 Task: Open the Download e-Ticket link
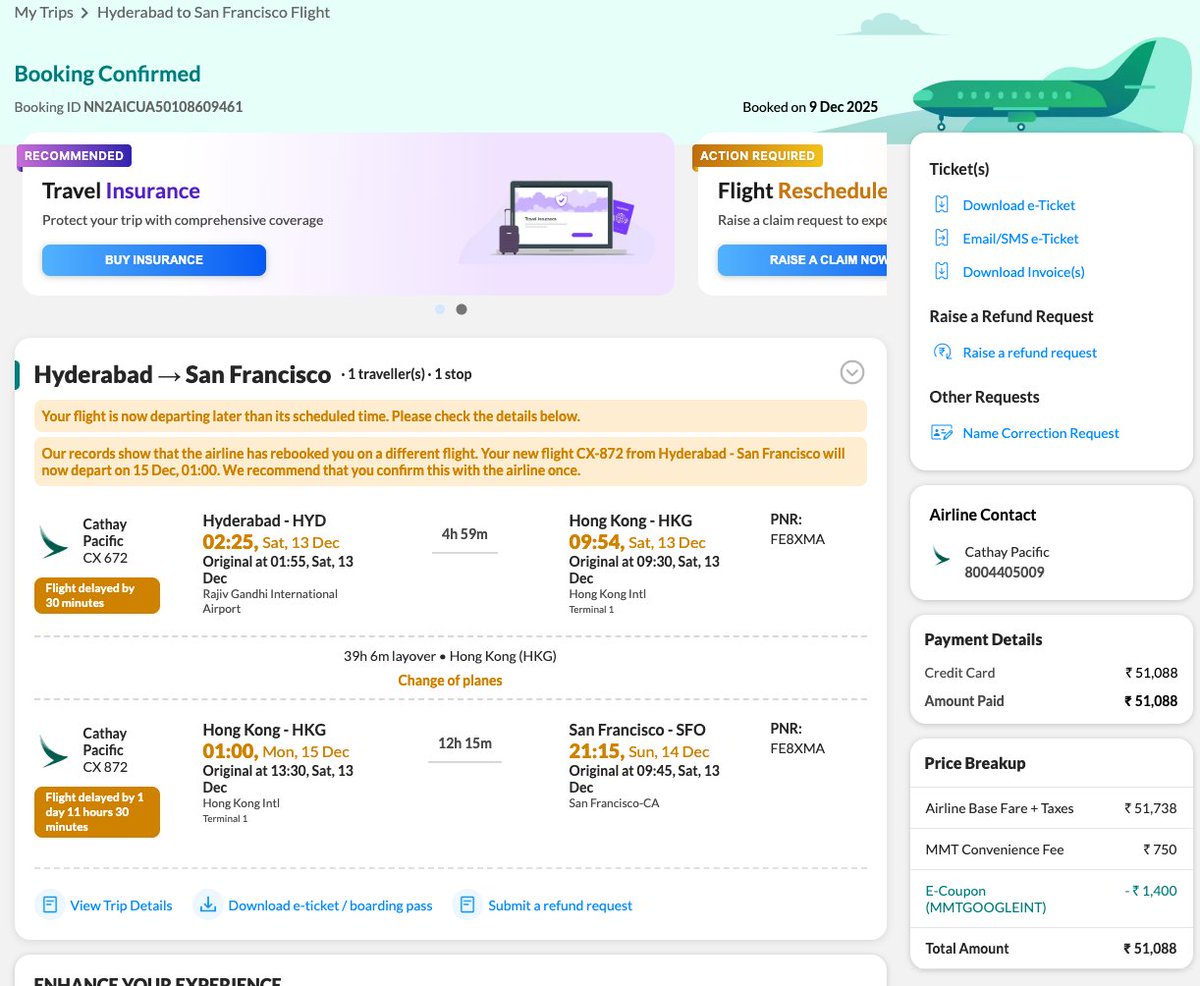1019,205
